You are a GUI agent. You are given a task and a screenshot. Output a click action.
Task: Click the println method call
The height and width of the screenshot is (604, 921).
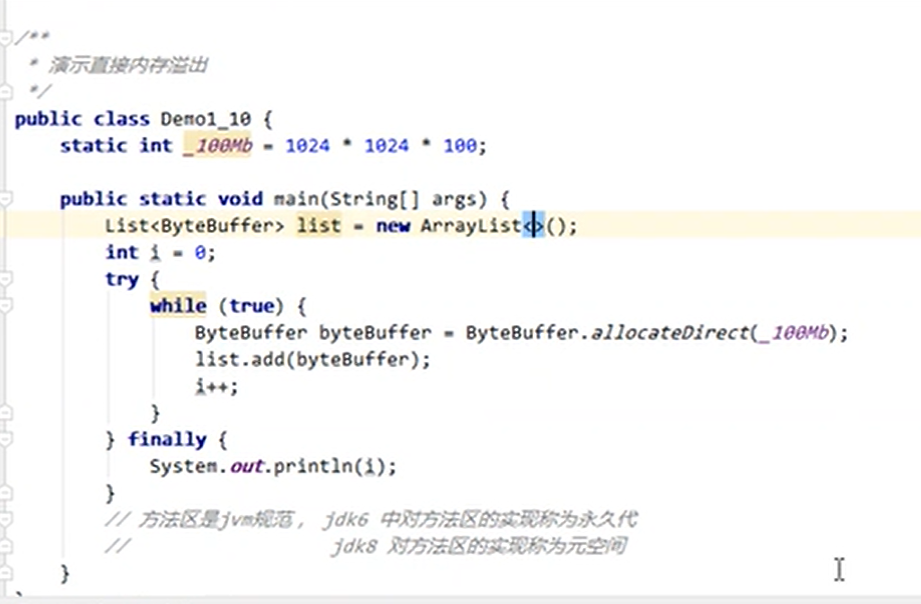pyautogui.click(x=313, y=467)
